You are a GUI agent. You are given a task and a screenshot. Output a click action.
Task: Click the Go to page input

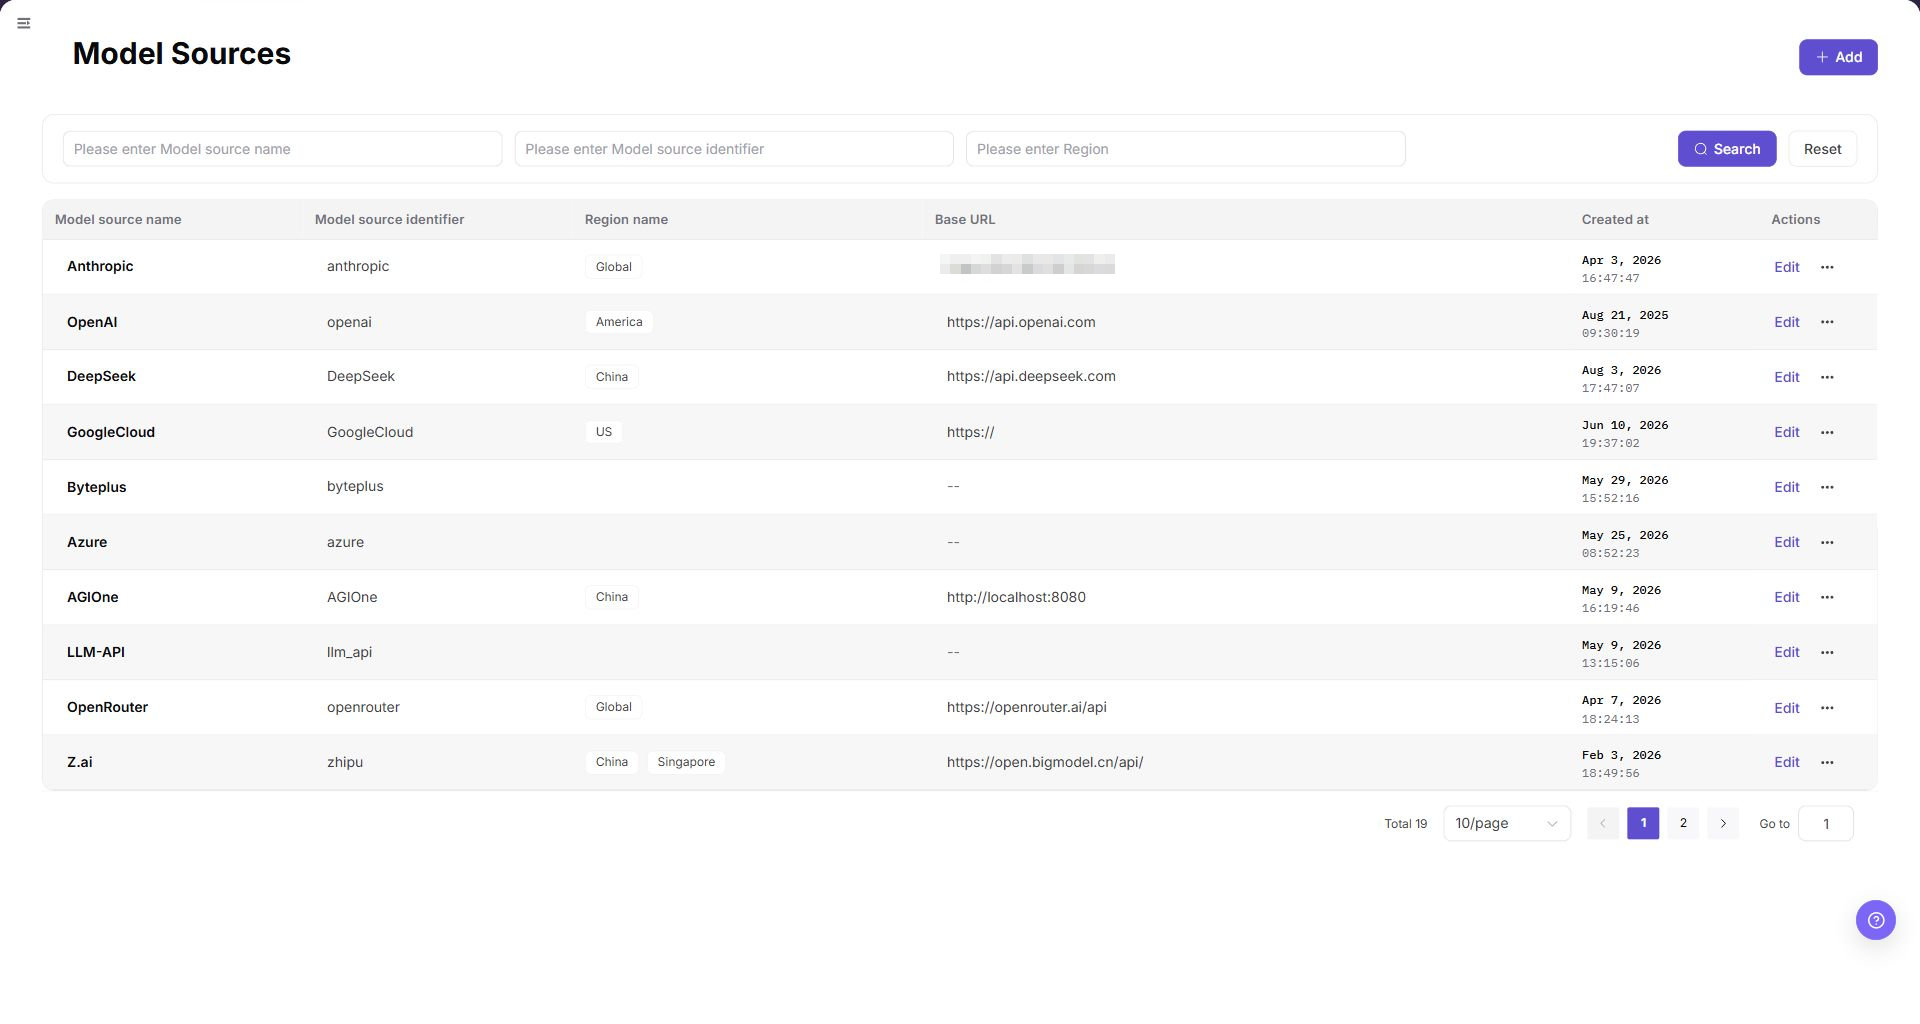coord(1825,824)
